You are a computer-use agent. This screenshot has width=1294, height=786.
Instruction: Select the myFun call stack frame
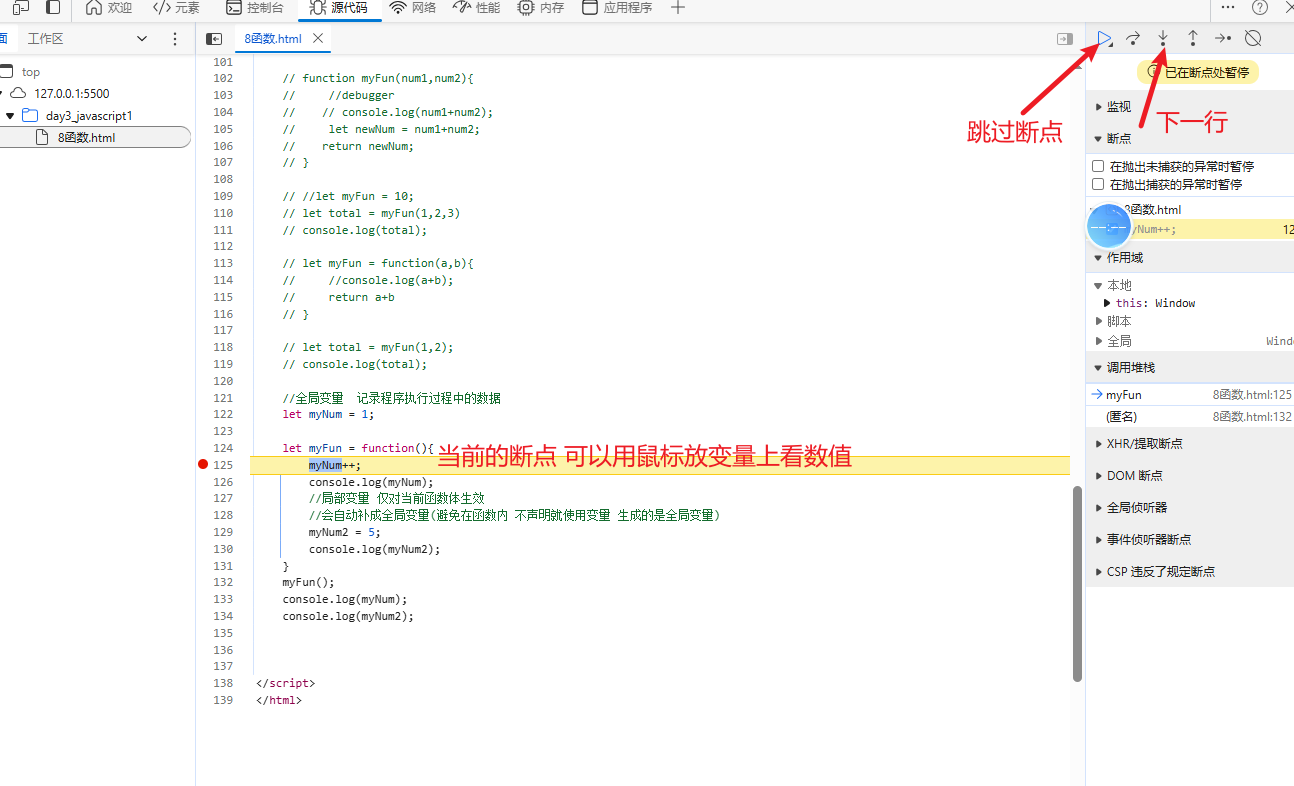click(1190, 395)
